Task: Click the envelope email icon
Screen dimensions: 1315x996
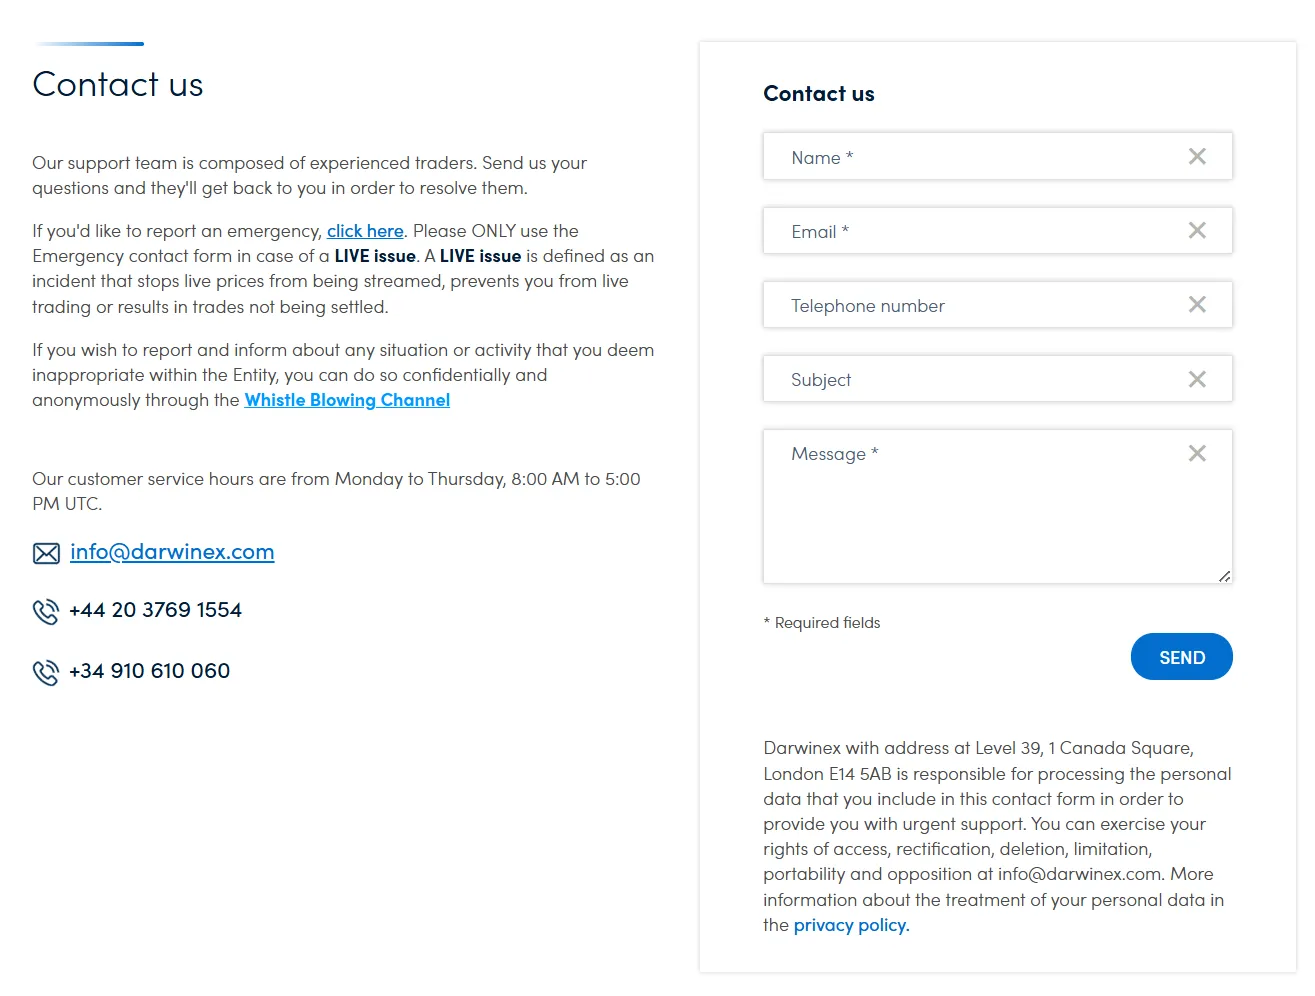Action: coord(46,553)
